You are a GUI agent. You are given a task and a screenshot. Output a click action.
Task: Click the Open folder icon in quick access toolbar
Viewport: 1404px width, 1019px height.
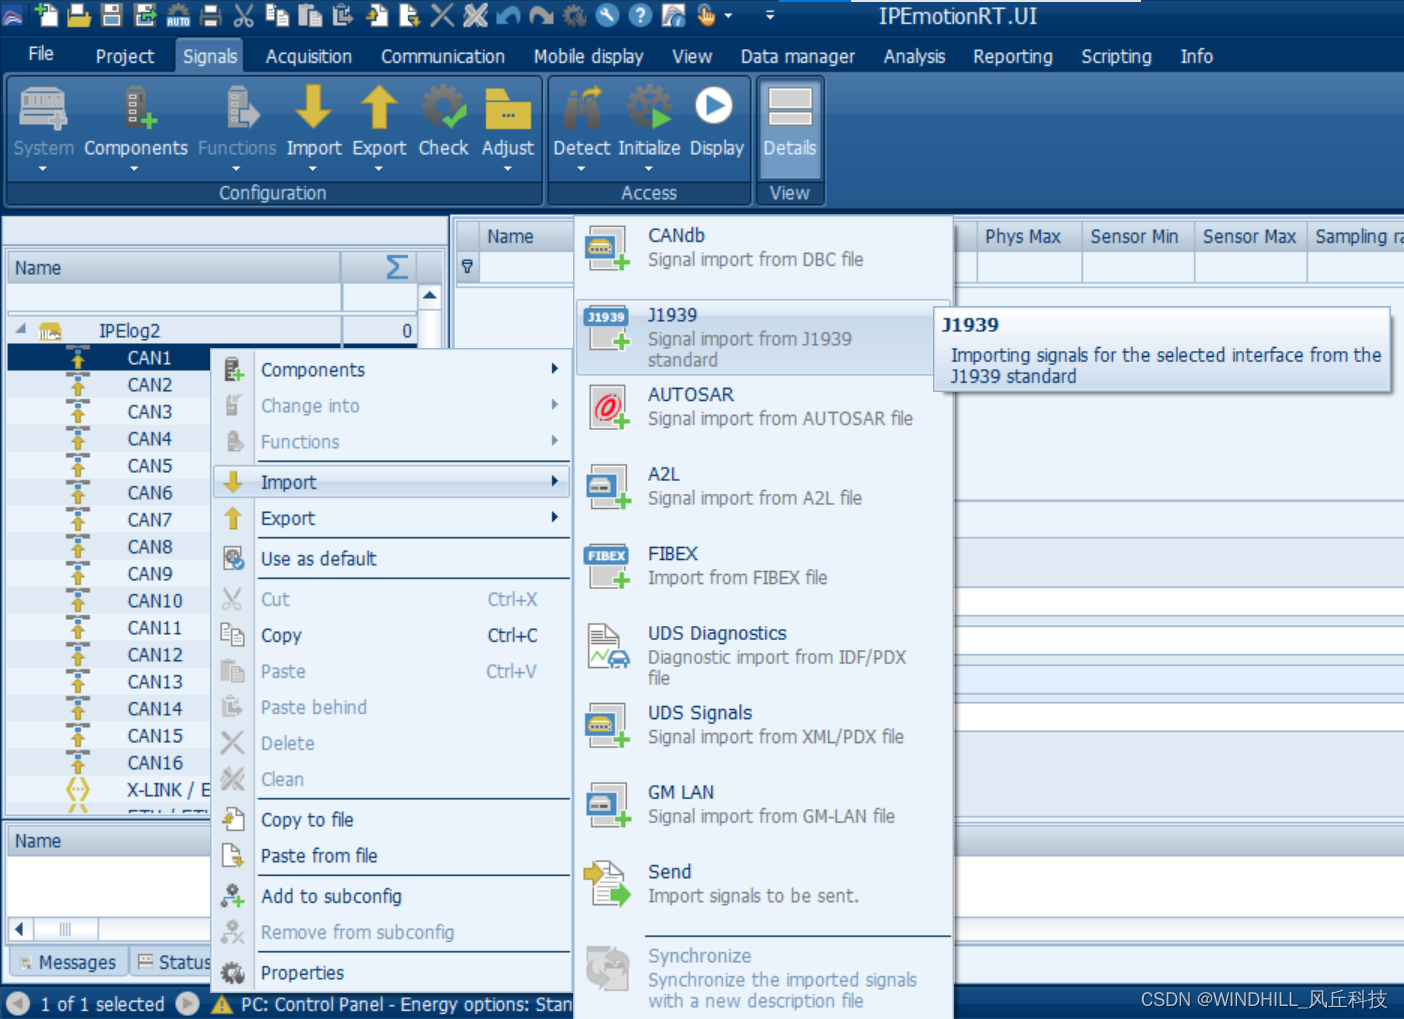coord(79,15)
